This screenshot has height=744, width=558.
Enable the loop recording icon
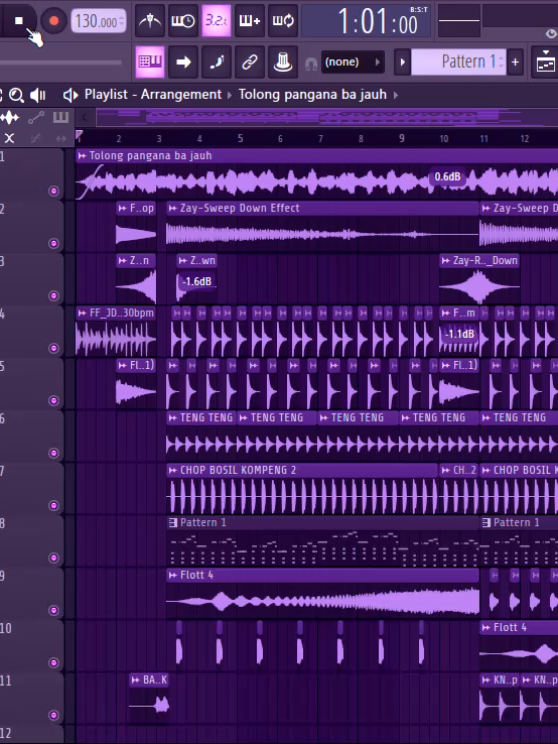pyautogui.click(x=283, y=21)
